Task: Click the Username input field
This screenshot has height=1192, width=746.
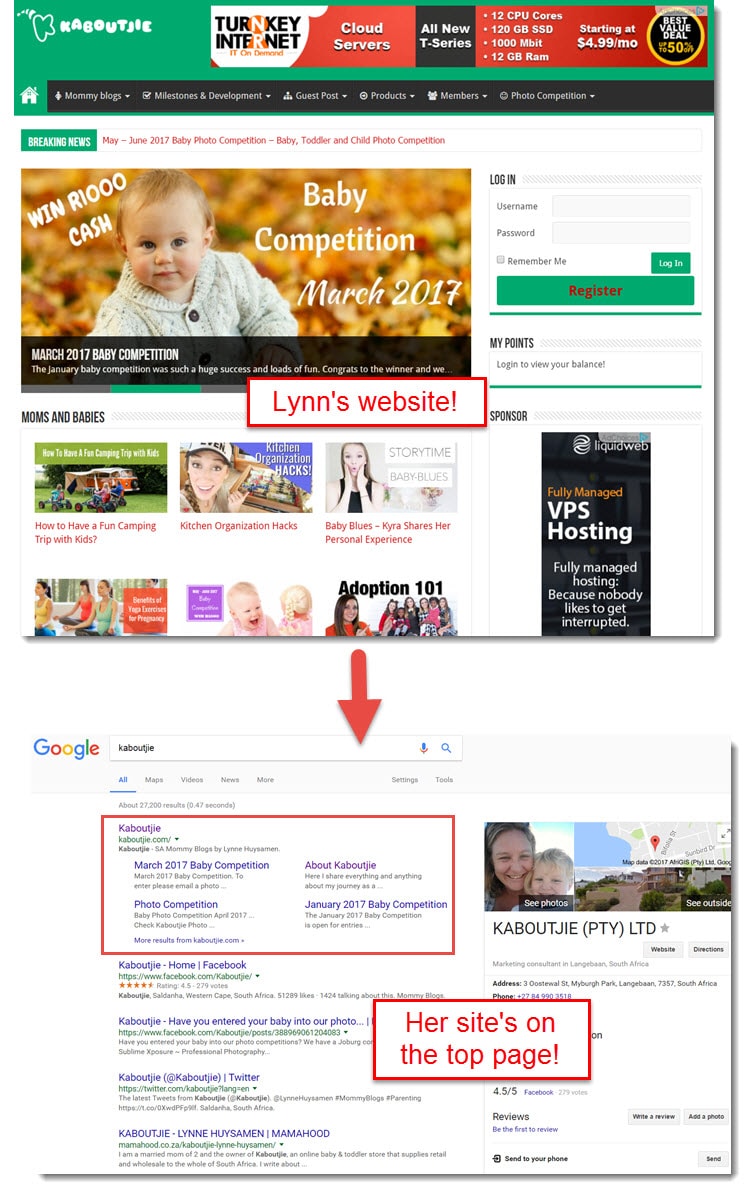Action: pyautogui.click(x=621, y=206)
